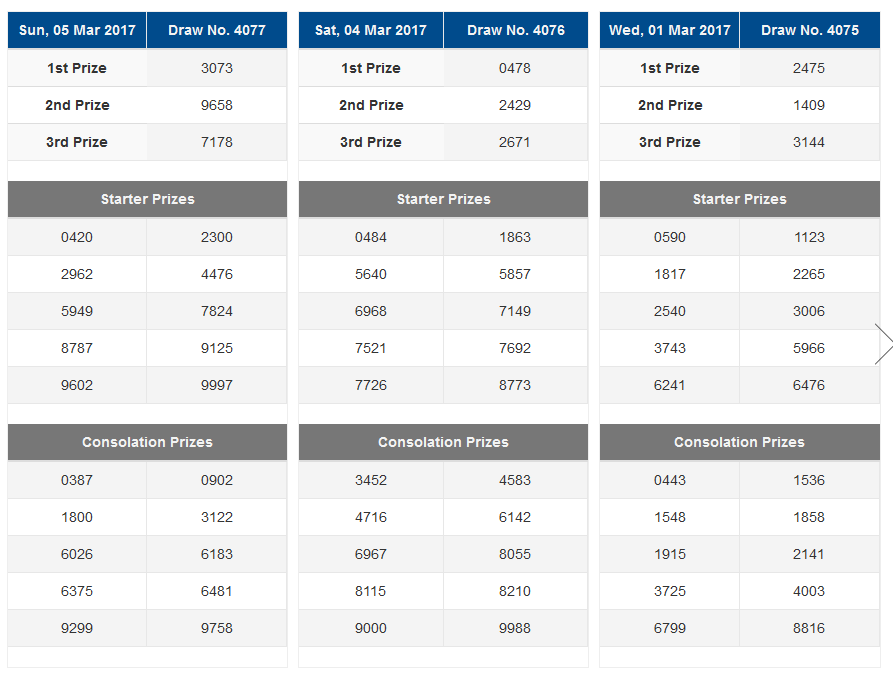
Task: Select the 2nd Prize number 9658
Action: 217,105
